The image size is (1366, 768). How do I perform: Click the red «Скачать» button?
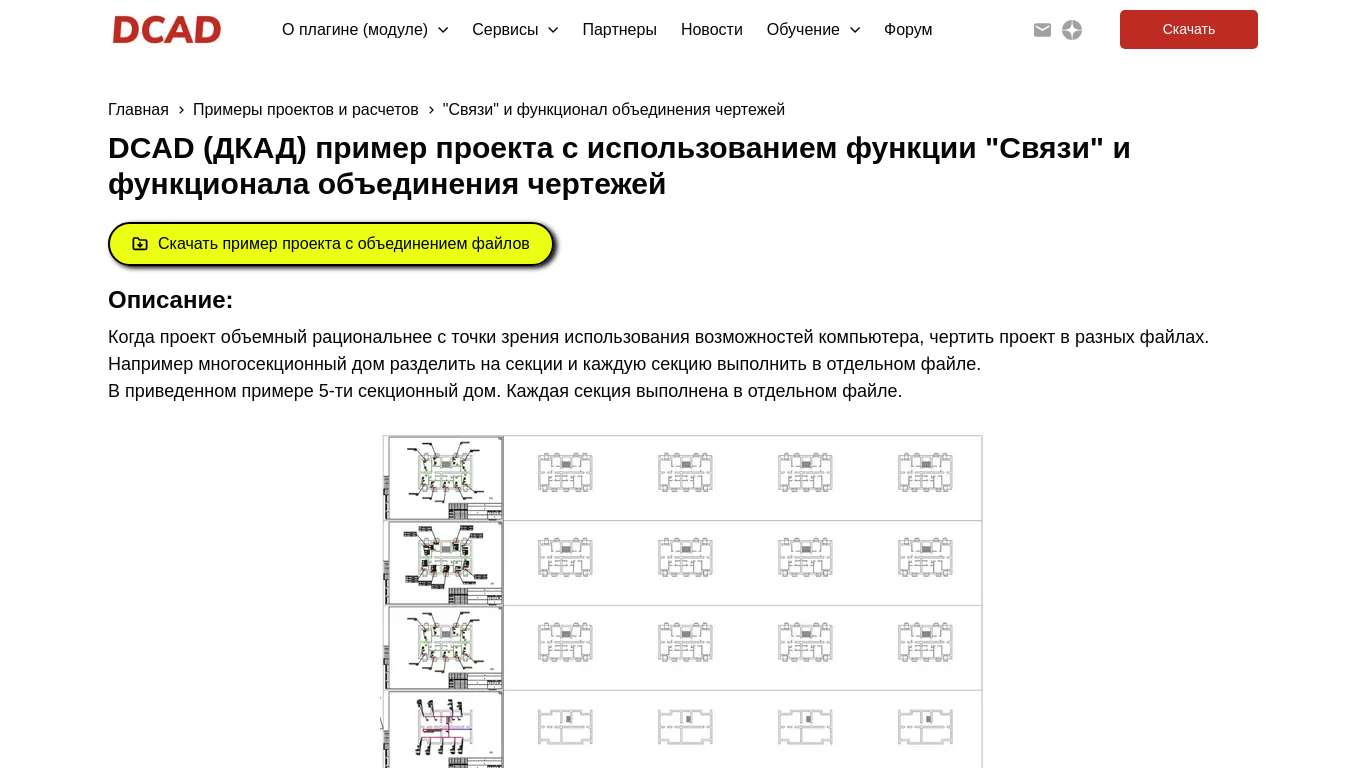coord(1189,30)
